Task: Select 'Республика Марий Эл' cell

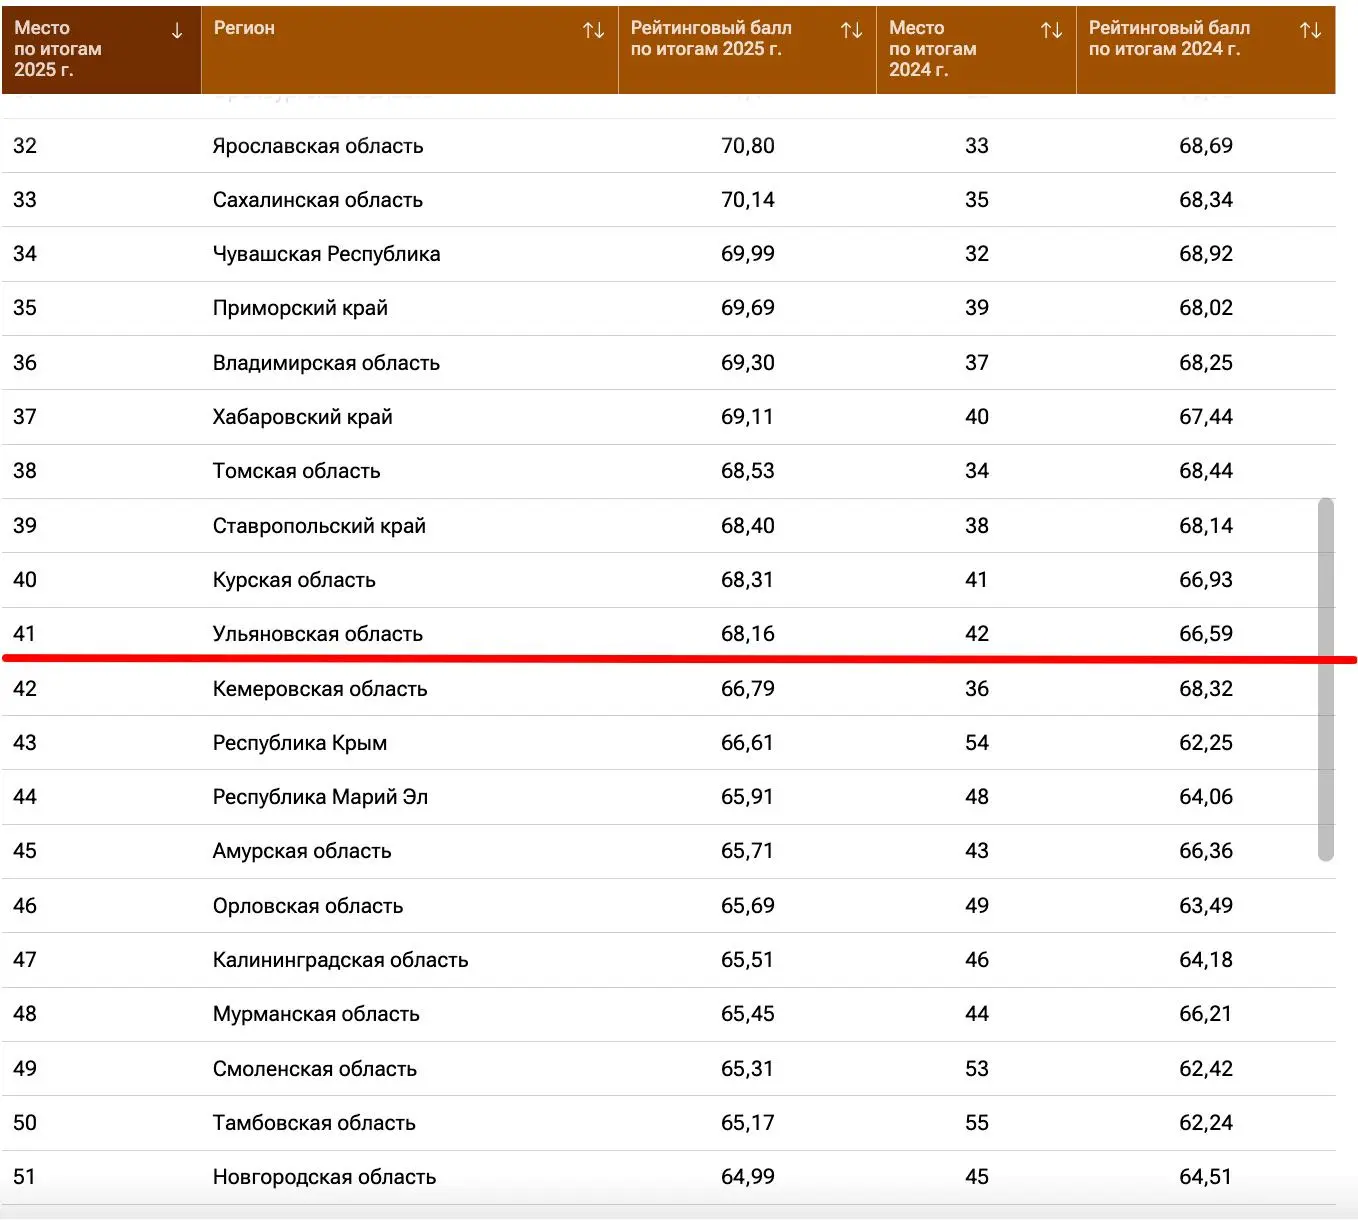Action: tap(320, 797)
